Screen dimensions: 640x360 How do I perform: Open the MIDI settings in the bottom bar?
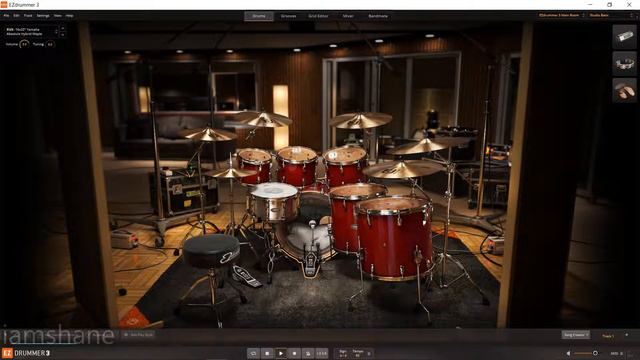pos(616,353)
